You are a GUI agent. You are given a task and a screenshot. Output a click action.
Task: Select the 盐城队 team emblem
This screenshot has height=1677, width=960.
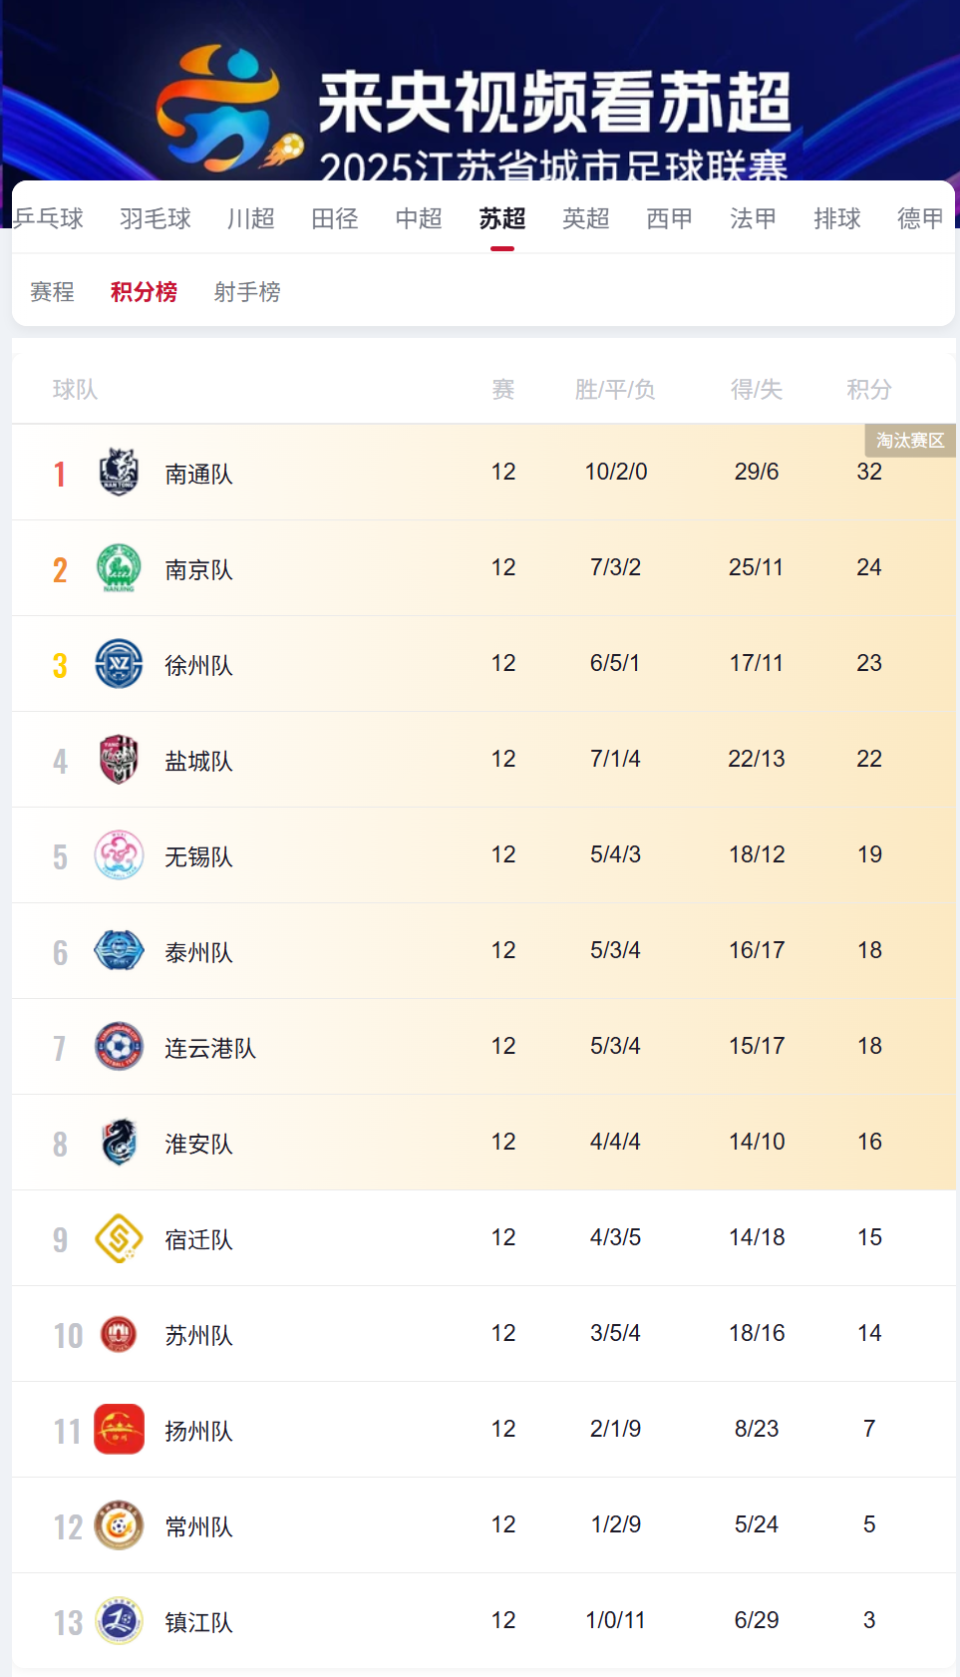(x=119, y=759)
